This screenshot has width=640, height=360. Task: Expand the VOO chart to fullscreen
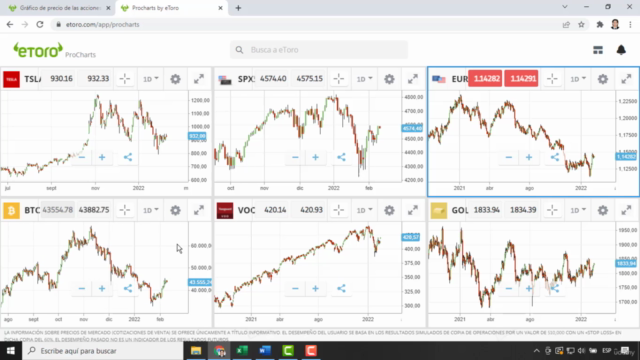413,210
